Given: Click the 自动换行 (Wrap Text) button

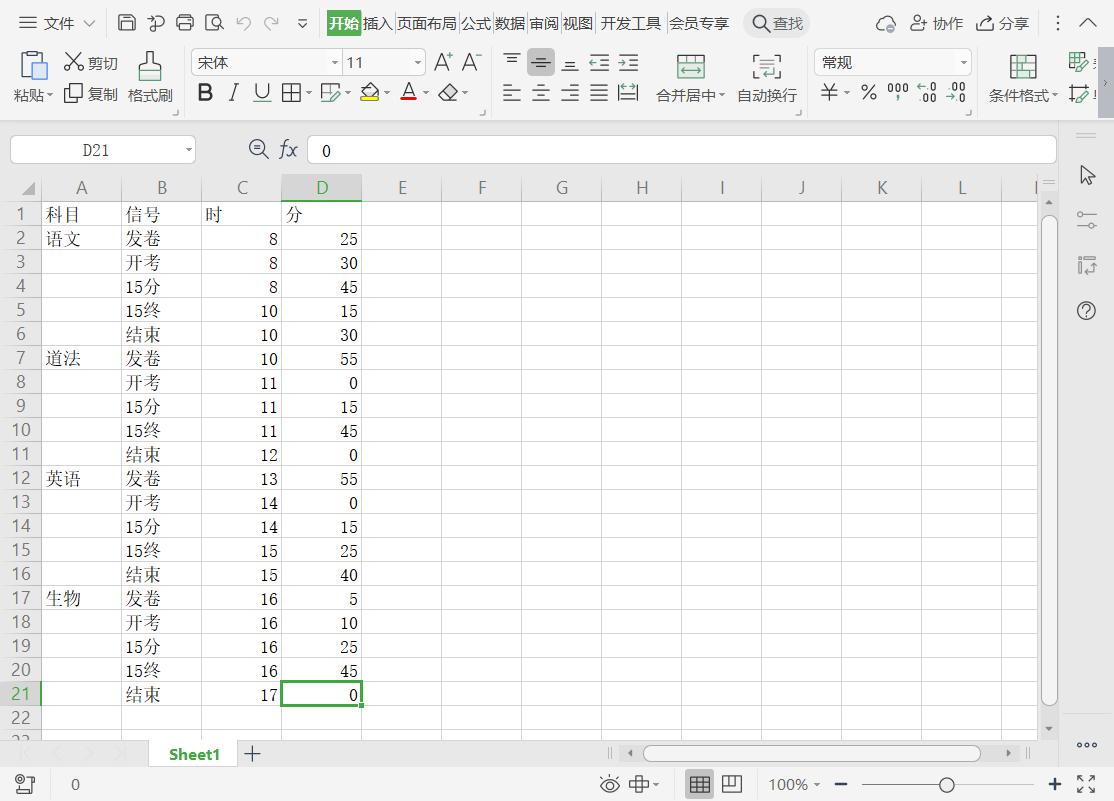Looking at the screenshot, I should pos(767,79).
